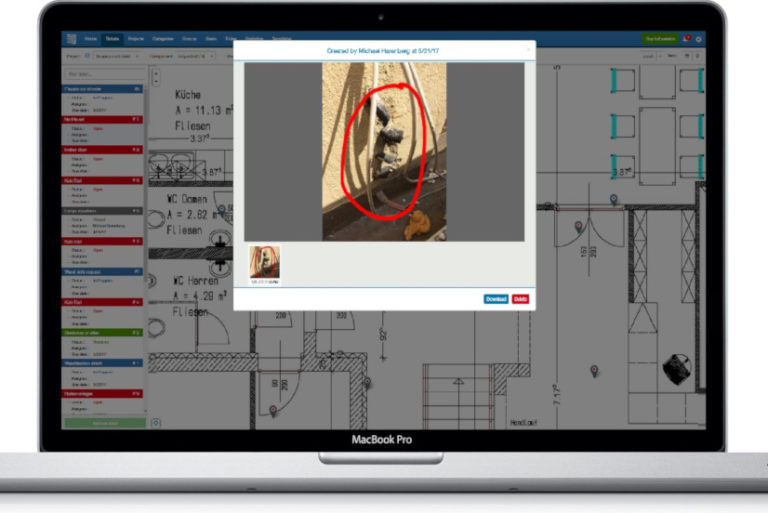The width and height of the screenshot is (768, 513).
Task: Open the Users menu item
Action: (211, 39)
